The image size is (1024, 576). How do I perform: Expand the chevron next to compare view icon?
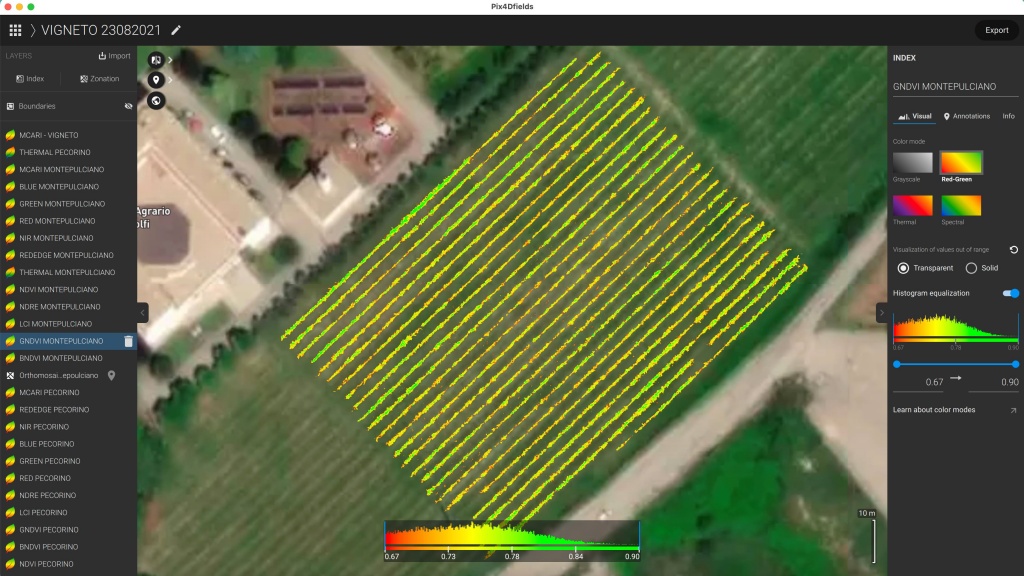point(170,60)
